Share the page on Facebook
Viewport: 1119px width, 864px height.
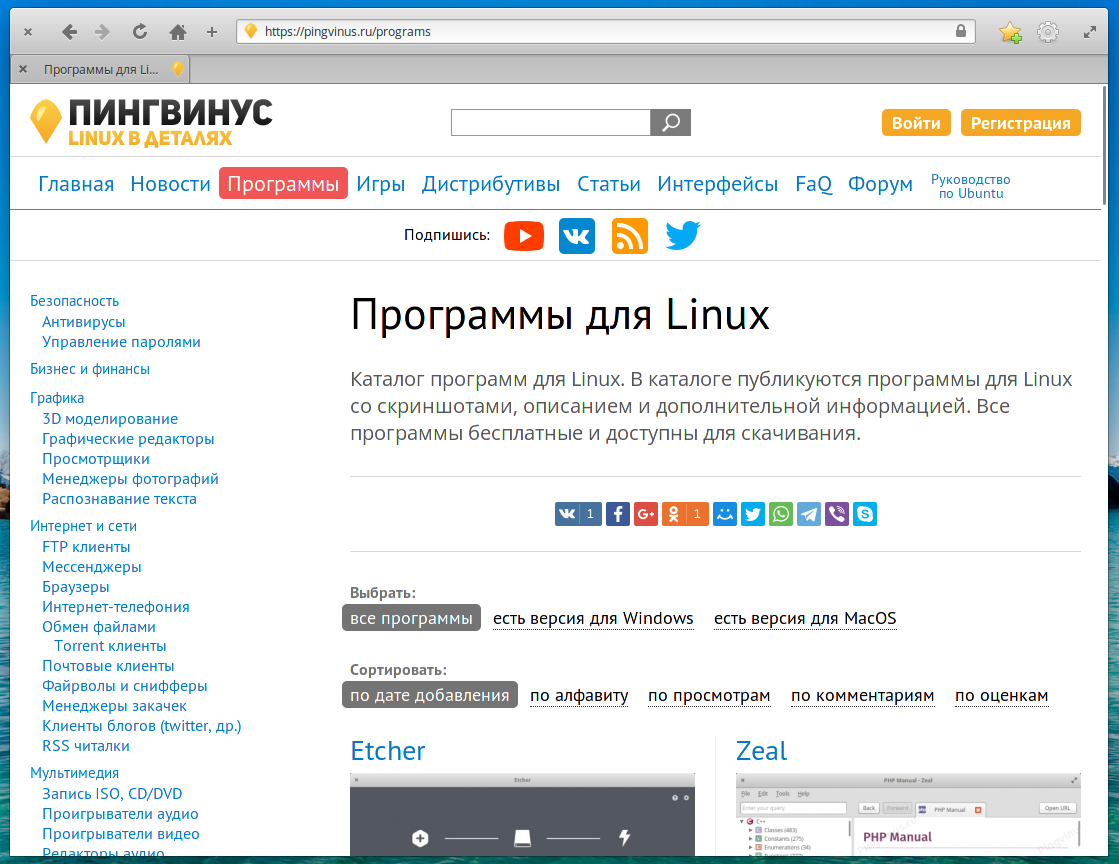pos(618,514)
